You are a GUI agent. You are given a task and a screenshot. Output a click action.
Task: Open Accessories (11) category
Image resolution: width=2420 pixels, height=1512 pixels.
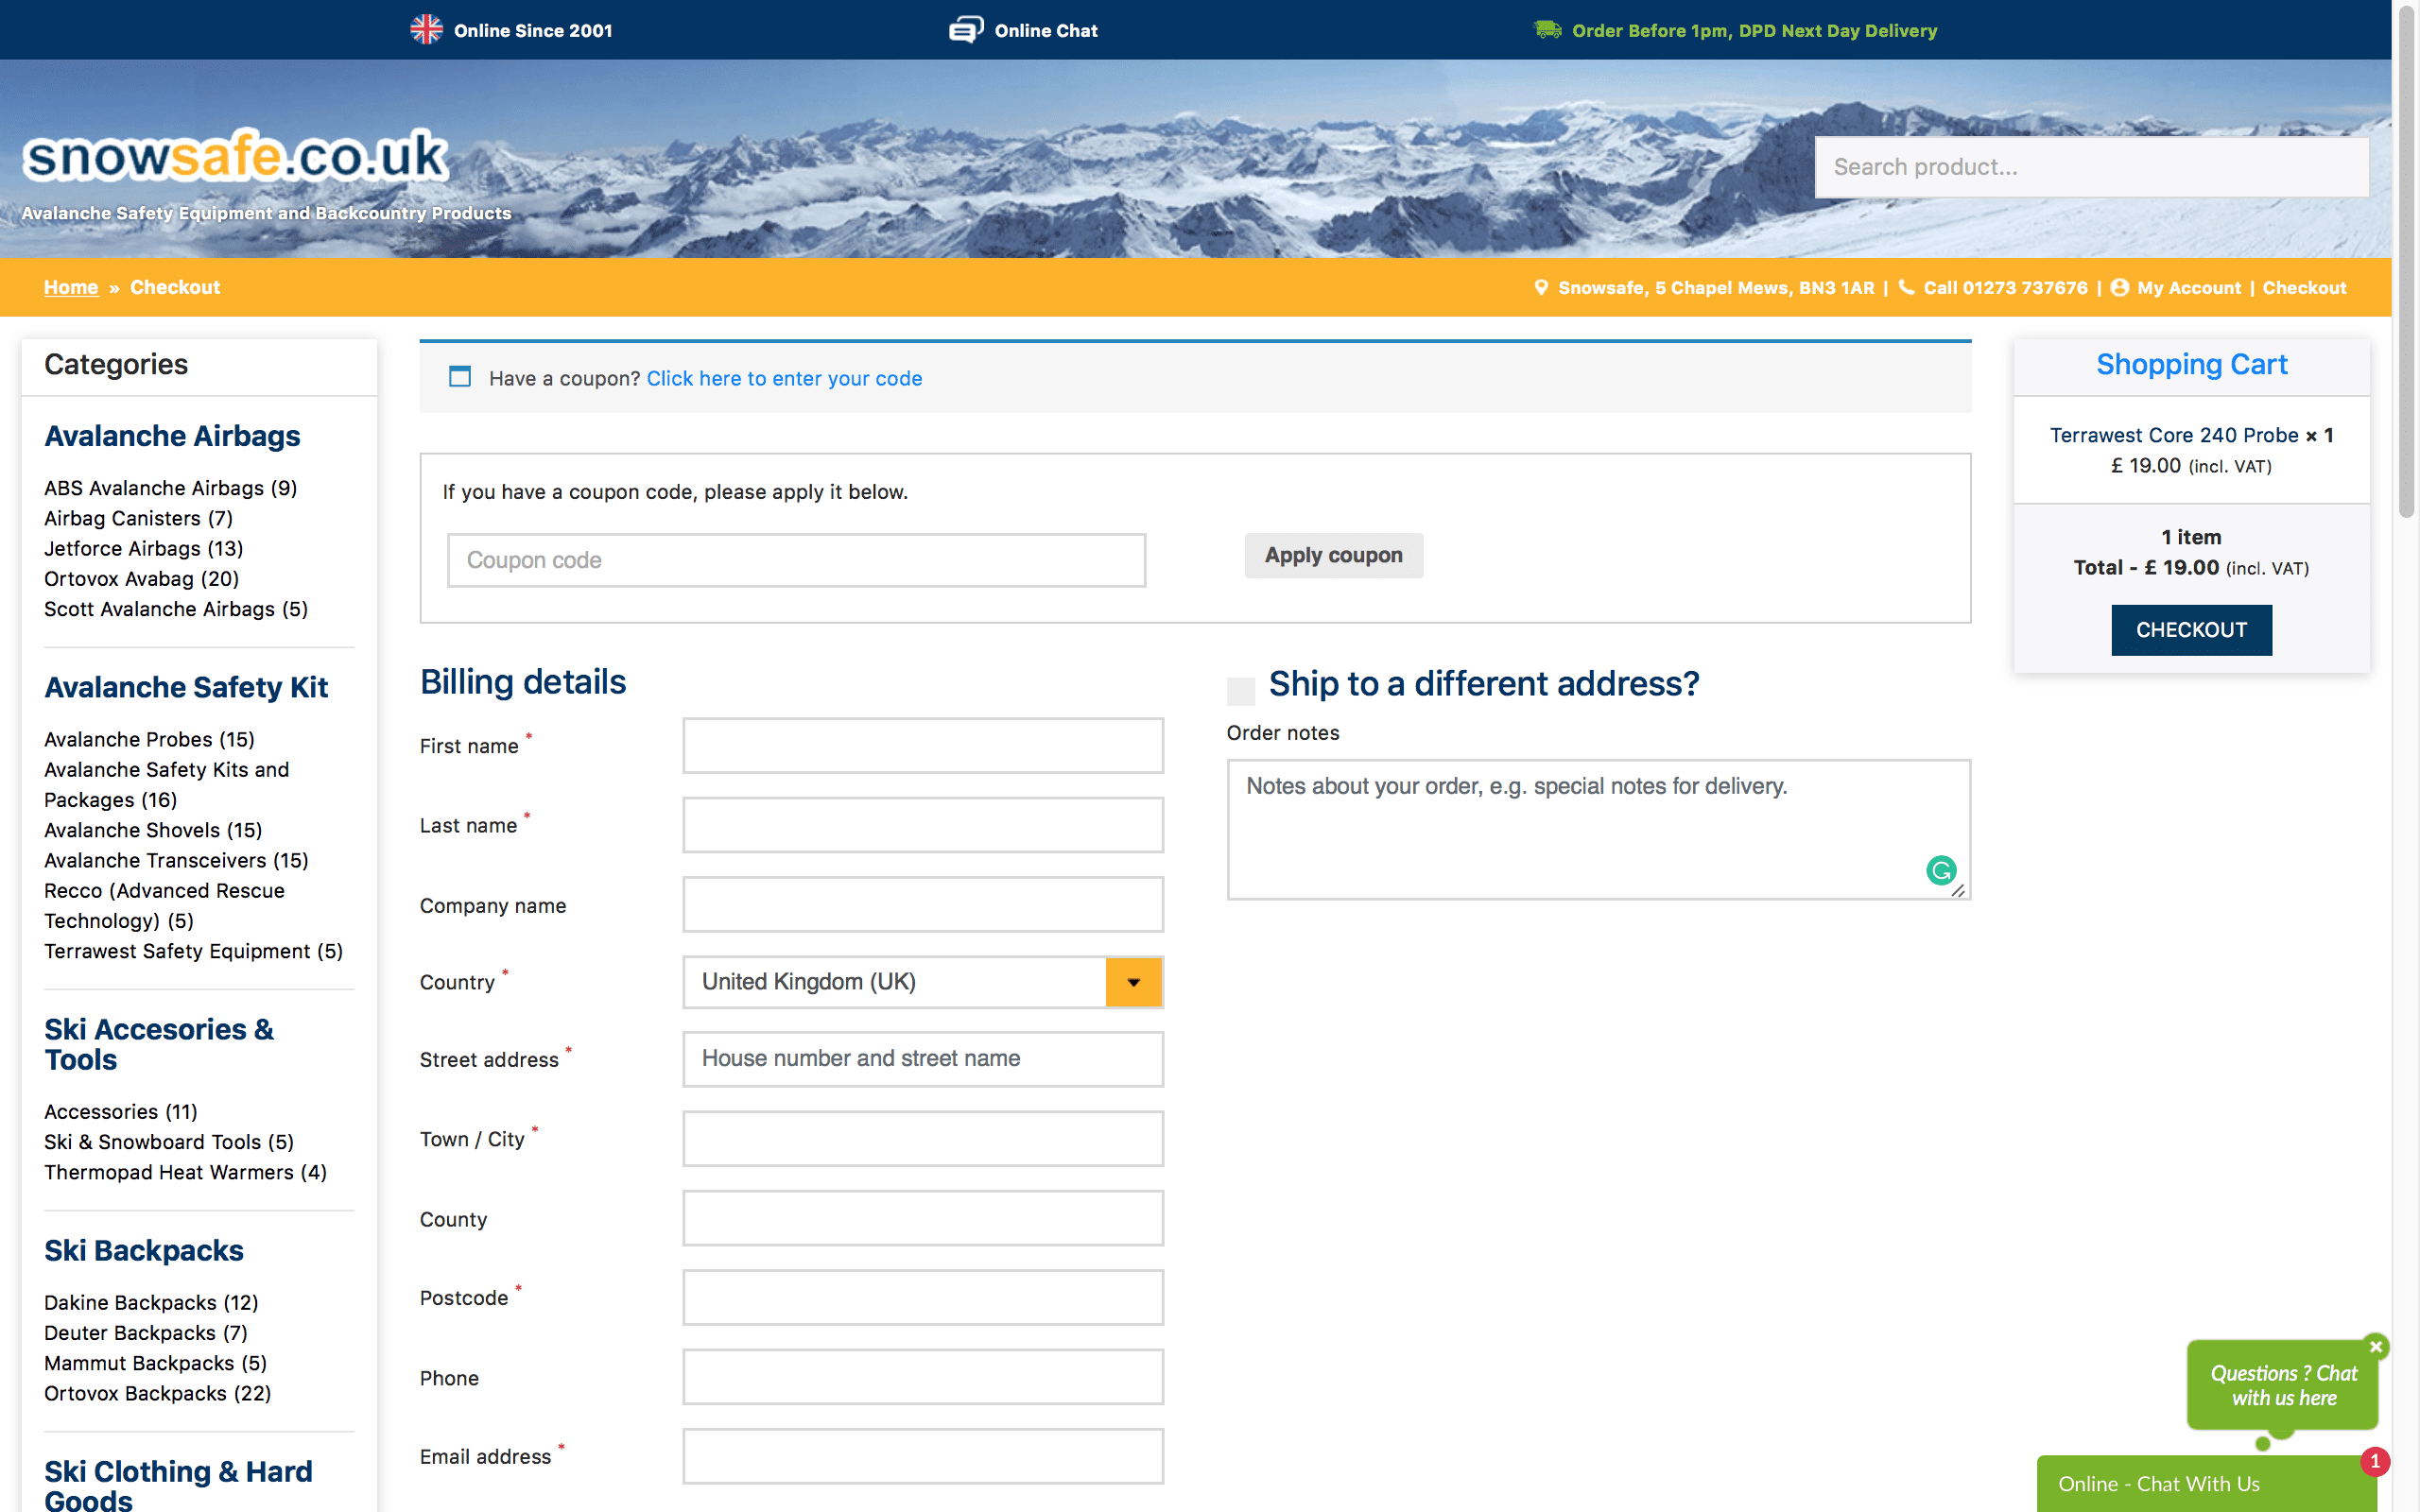pos(121,1112)
